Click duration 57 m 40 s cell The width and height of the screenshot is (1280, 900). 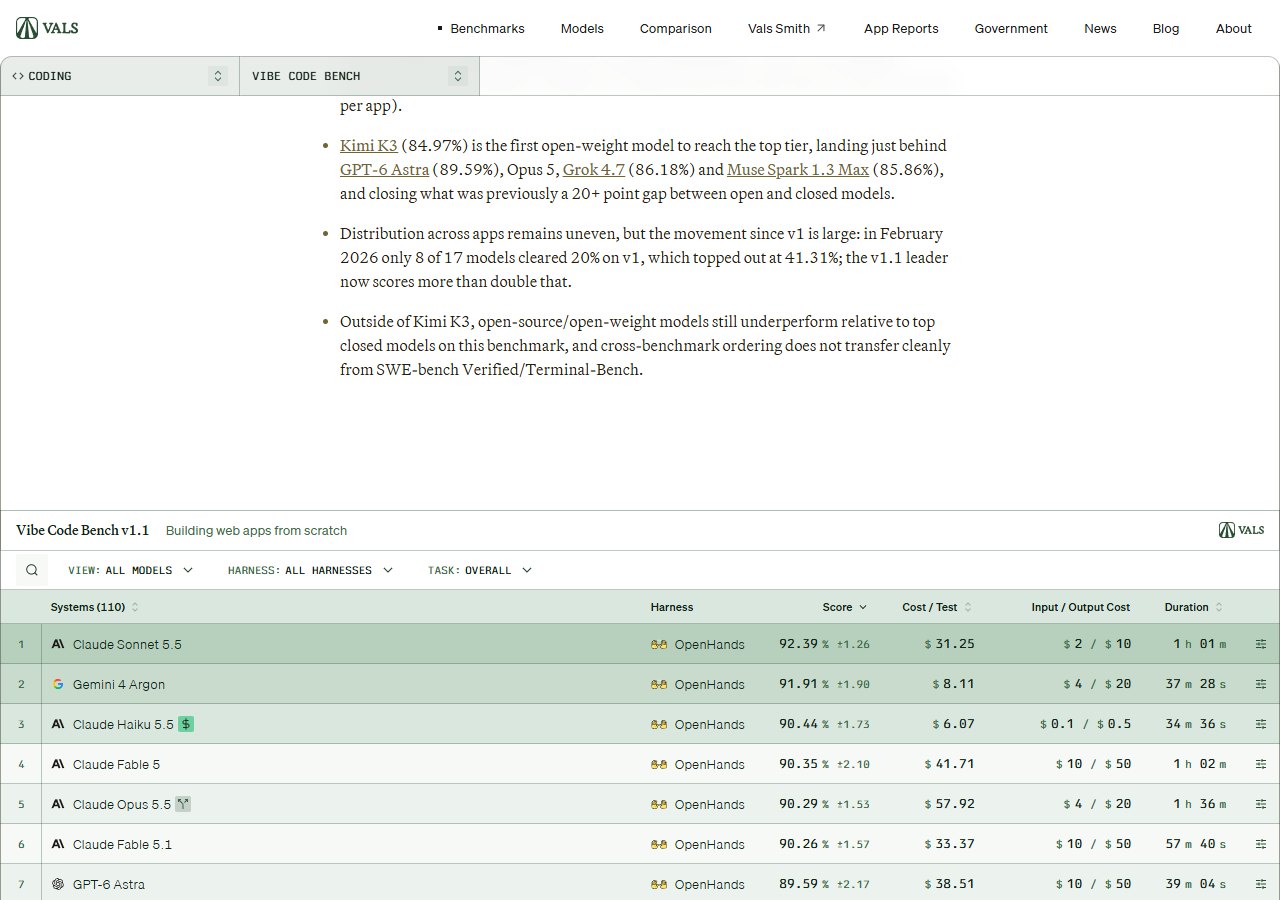pos(1196,844)
